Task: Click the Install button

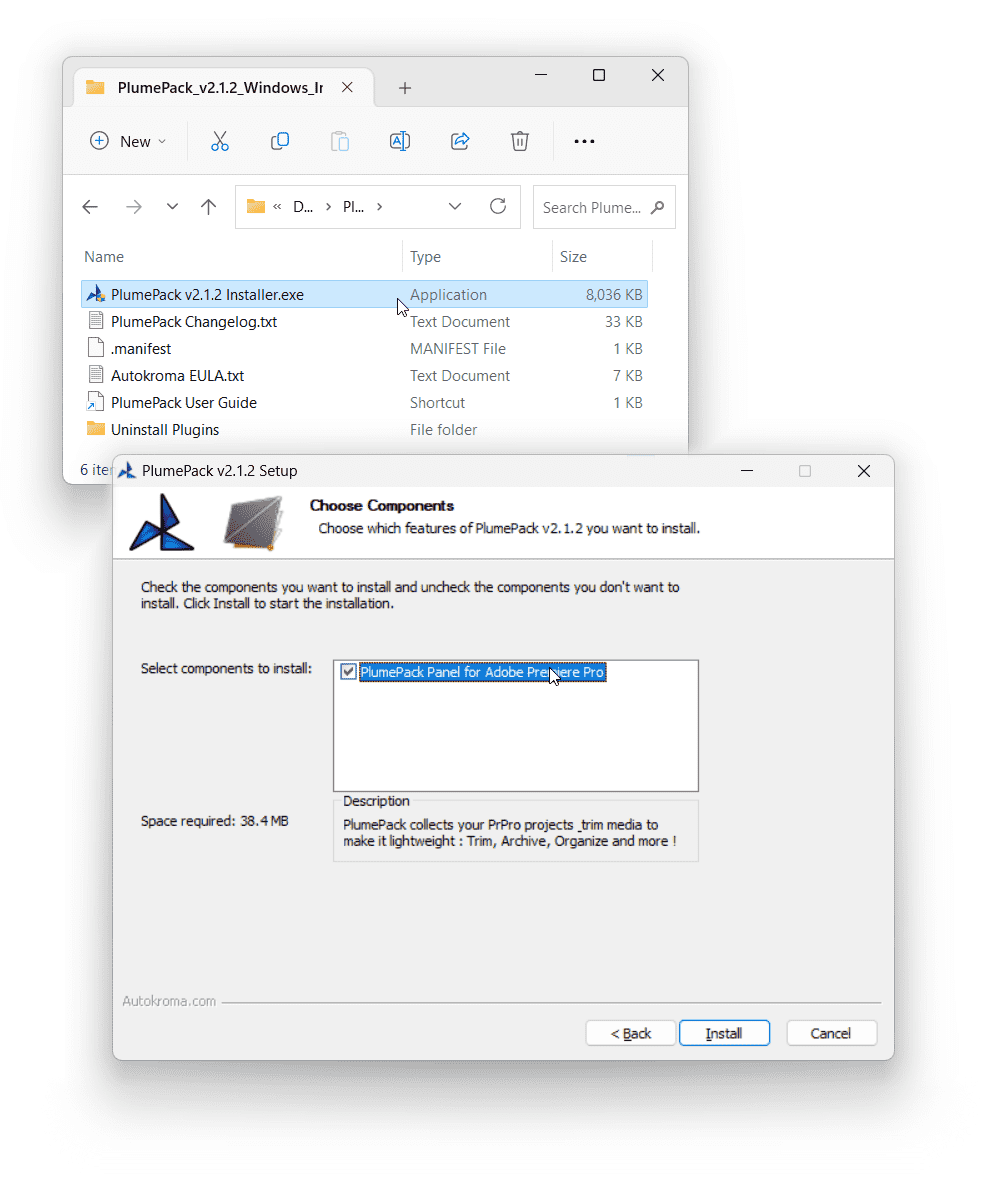Action: pos(724,1033)
